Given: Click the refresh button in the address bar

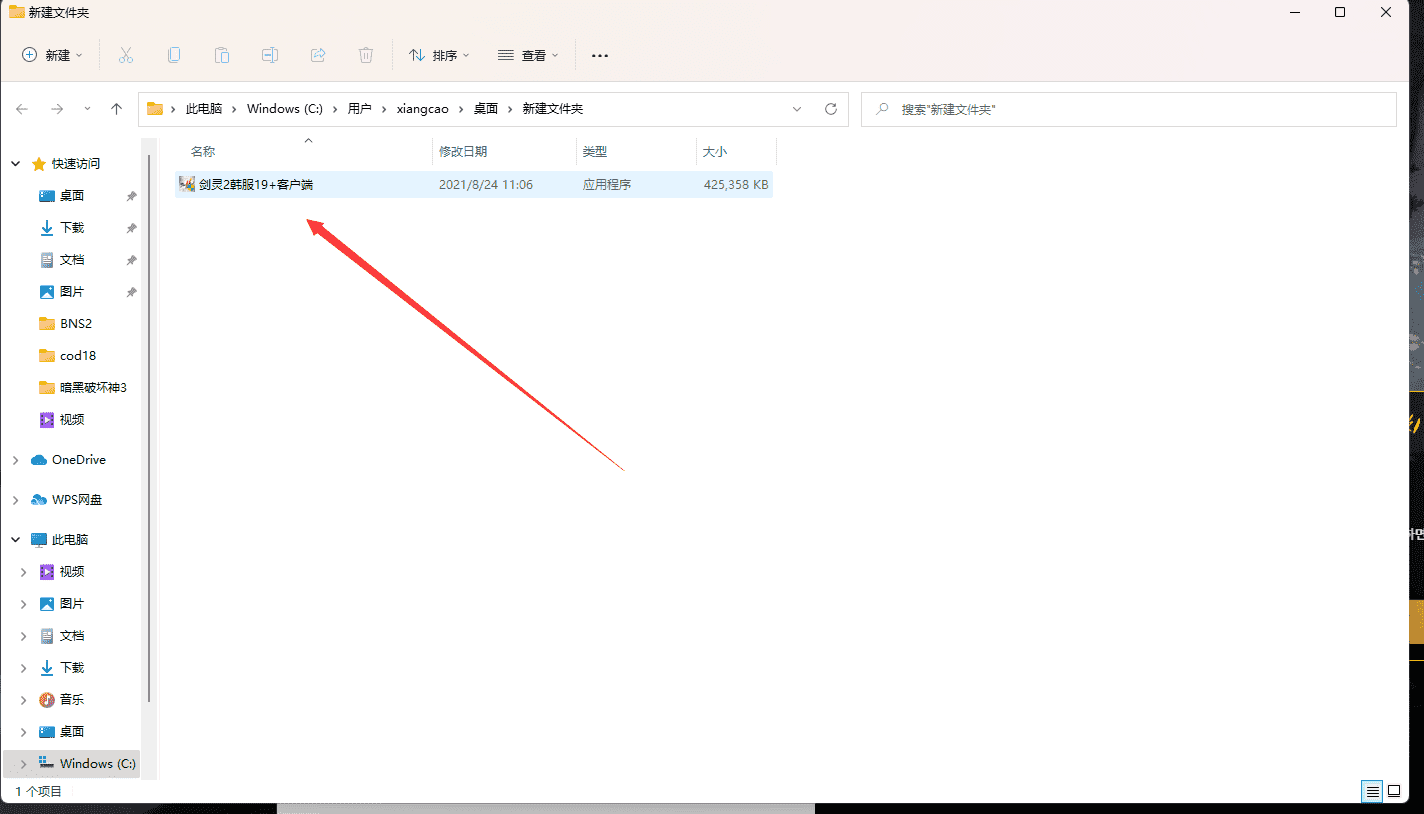Looking at the screenshot, I should click(831, 109).
